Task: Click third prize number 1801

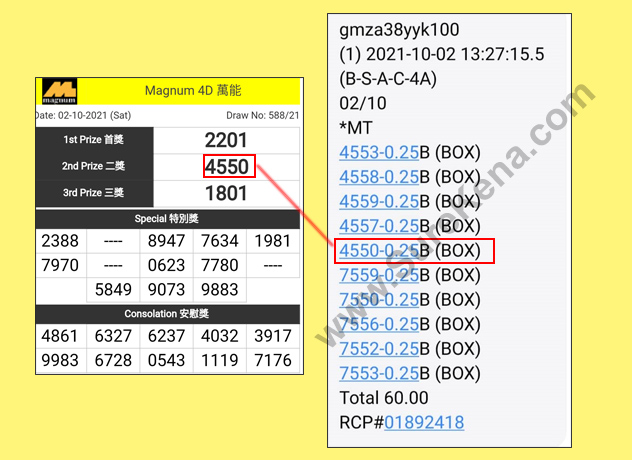Action: [226, 193]
